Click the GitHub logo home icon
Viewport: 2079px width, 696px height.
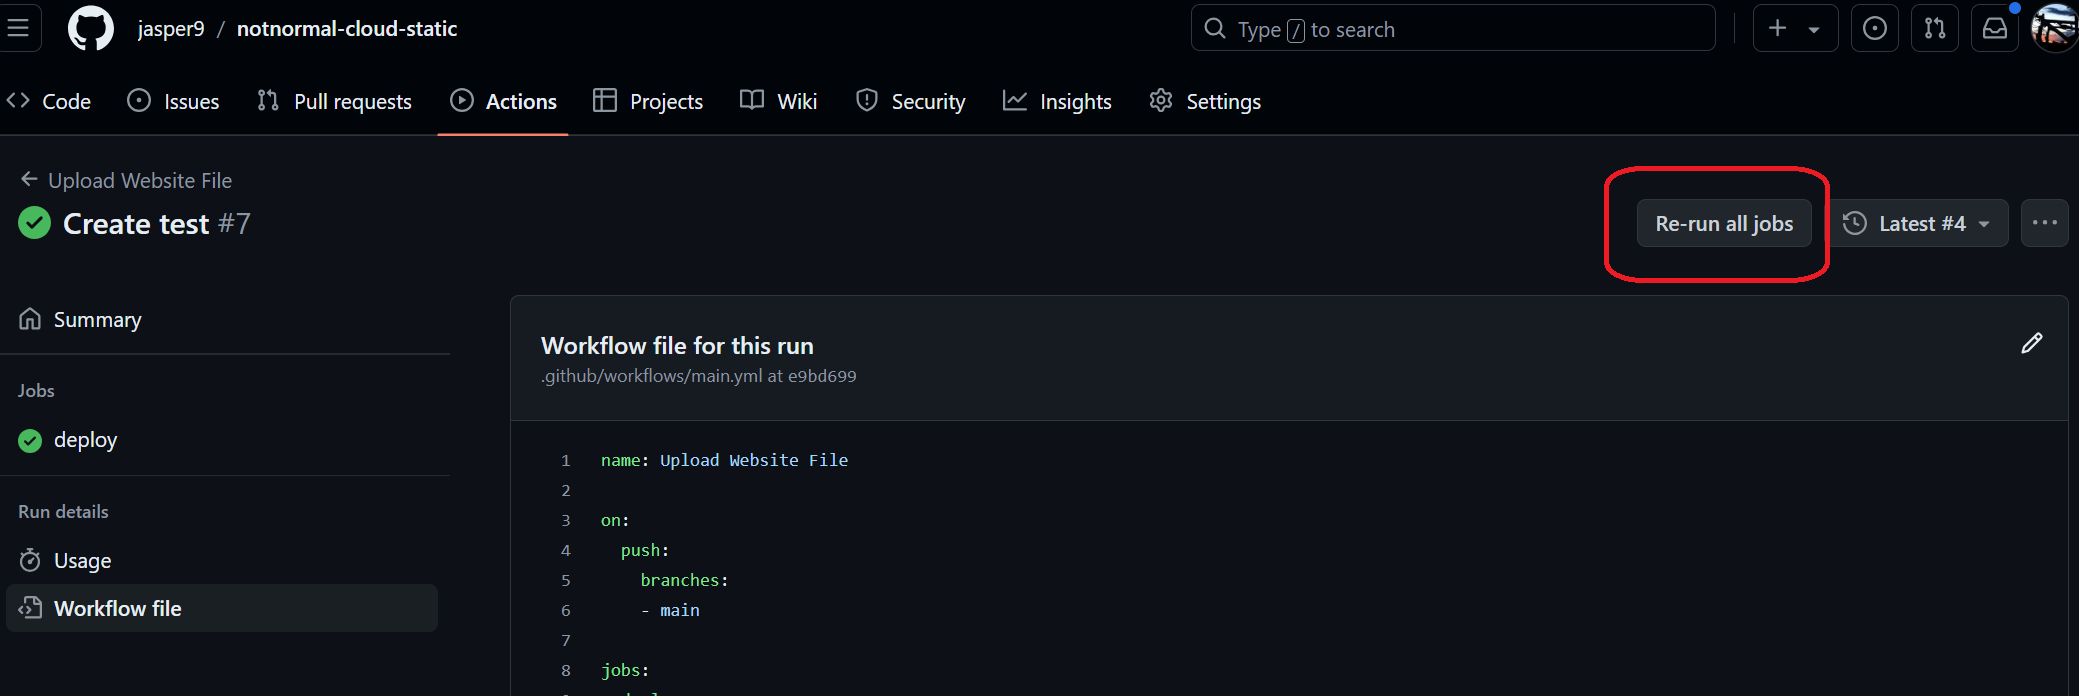pyautogui.click(x=91, y=28)
